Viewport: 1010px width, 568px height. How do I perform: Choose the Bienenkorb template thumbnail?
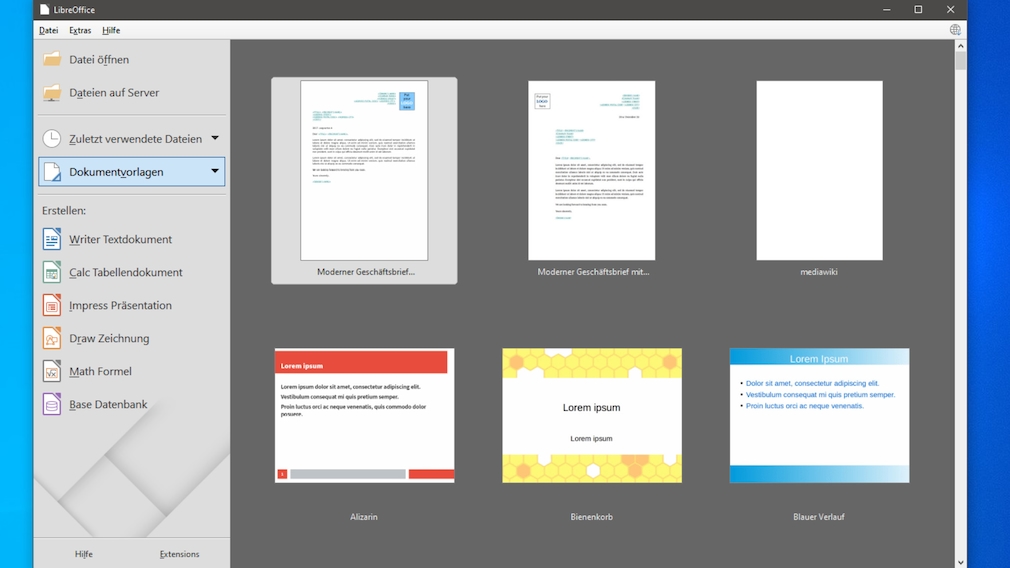(x=591, y=415)
